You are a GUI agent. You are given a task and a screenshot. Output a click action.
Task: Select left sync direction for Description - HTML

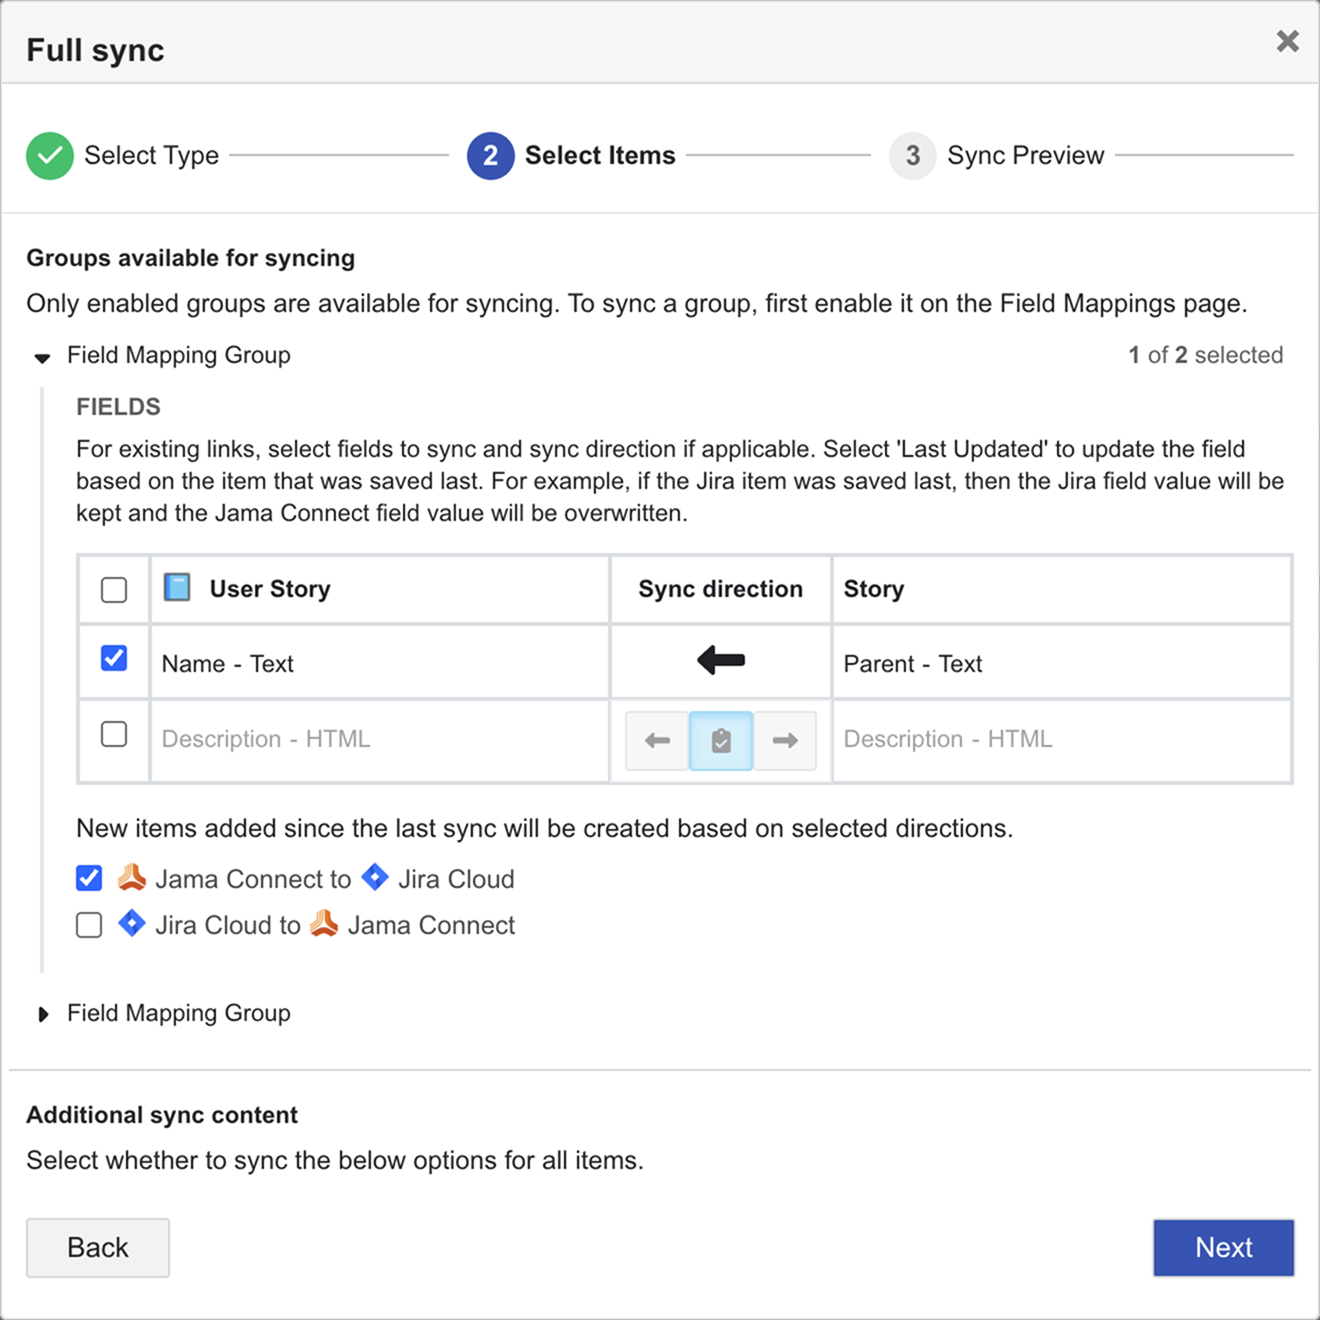coord(656,741)
